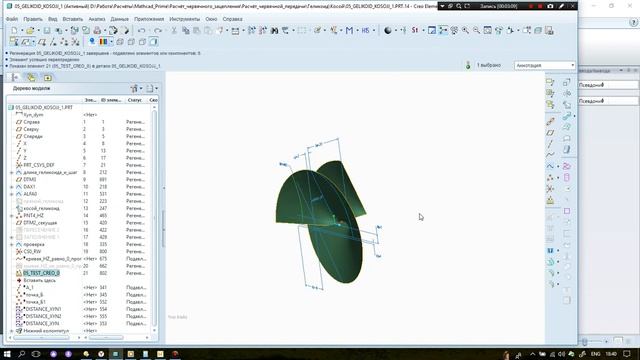Expand the длина_геликоида_и_шаг tree node
The width and height of the screenshot is (640, 360).
point(12,172)
